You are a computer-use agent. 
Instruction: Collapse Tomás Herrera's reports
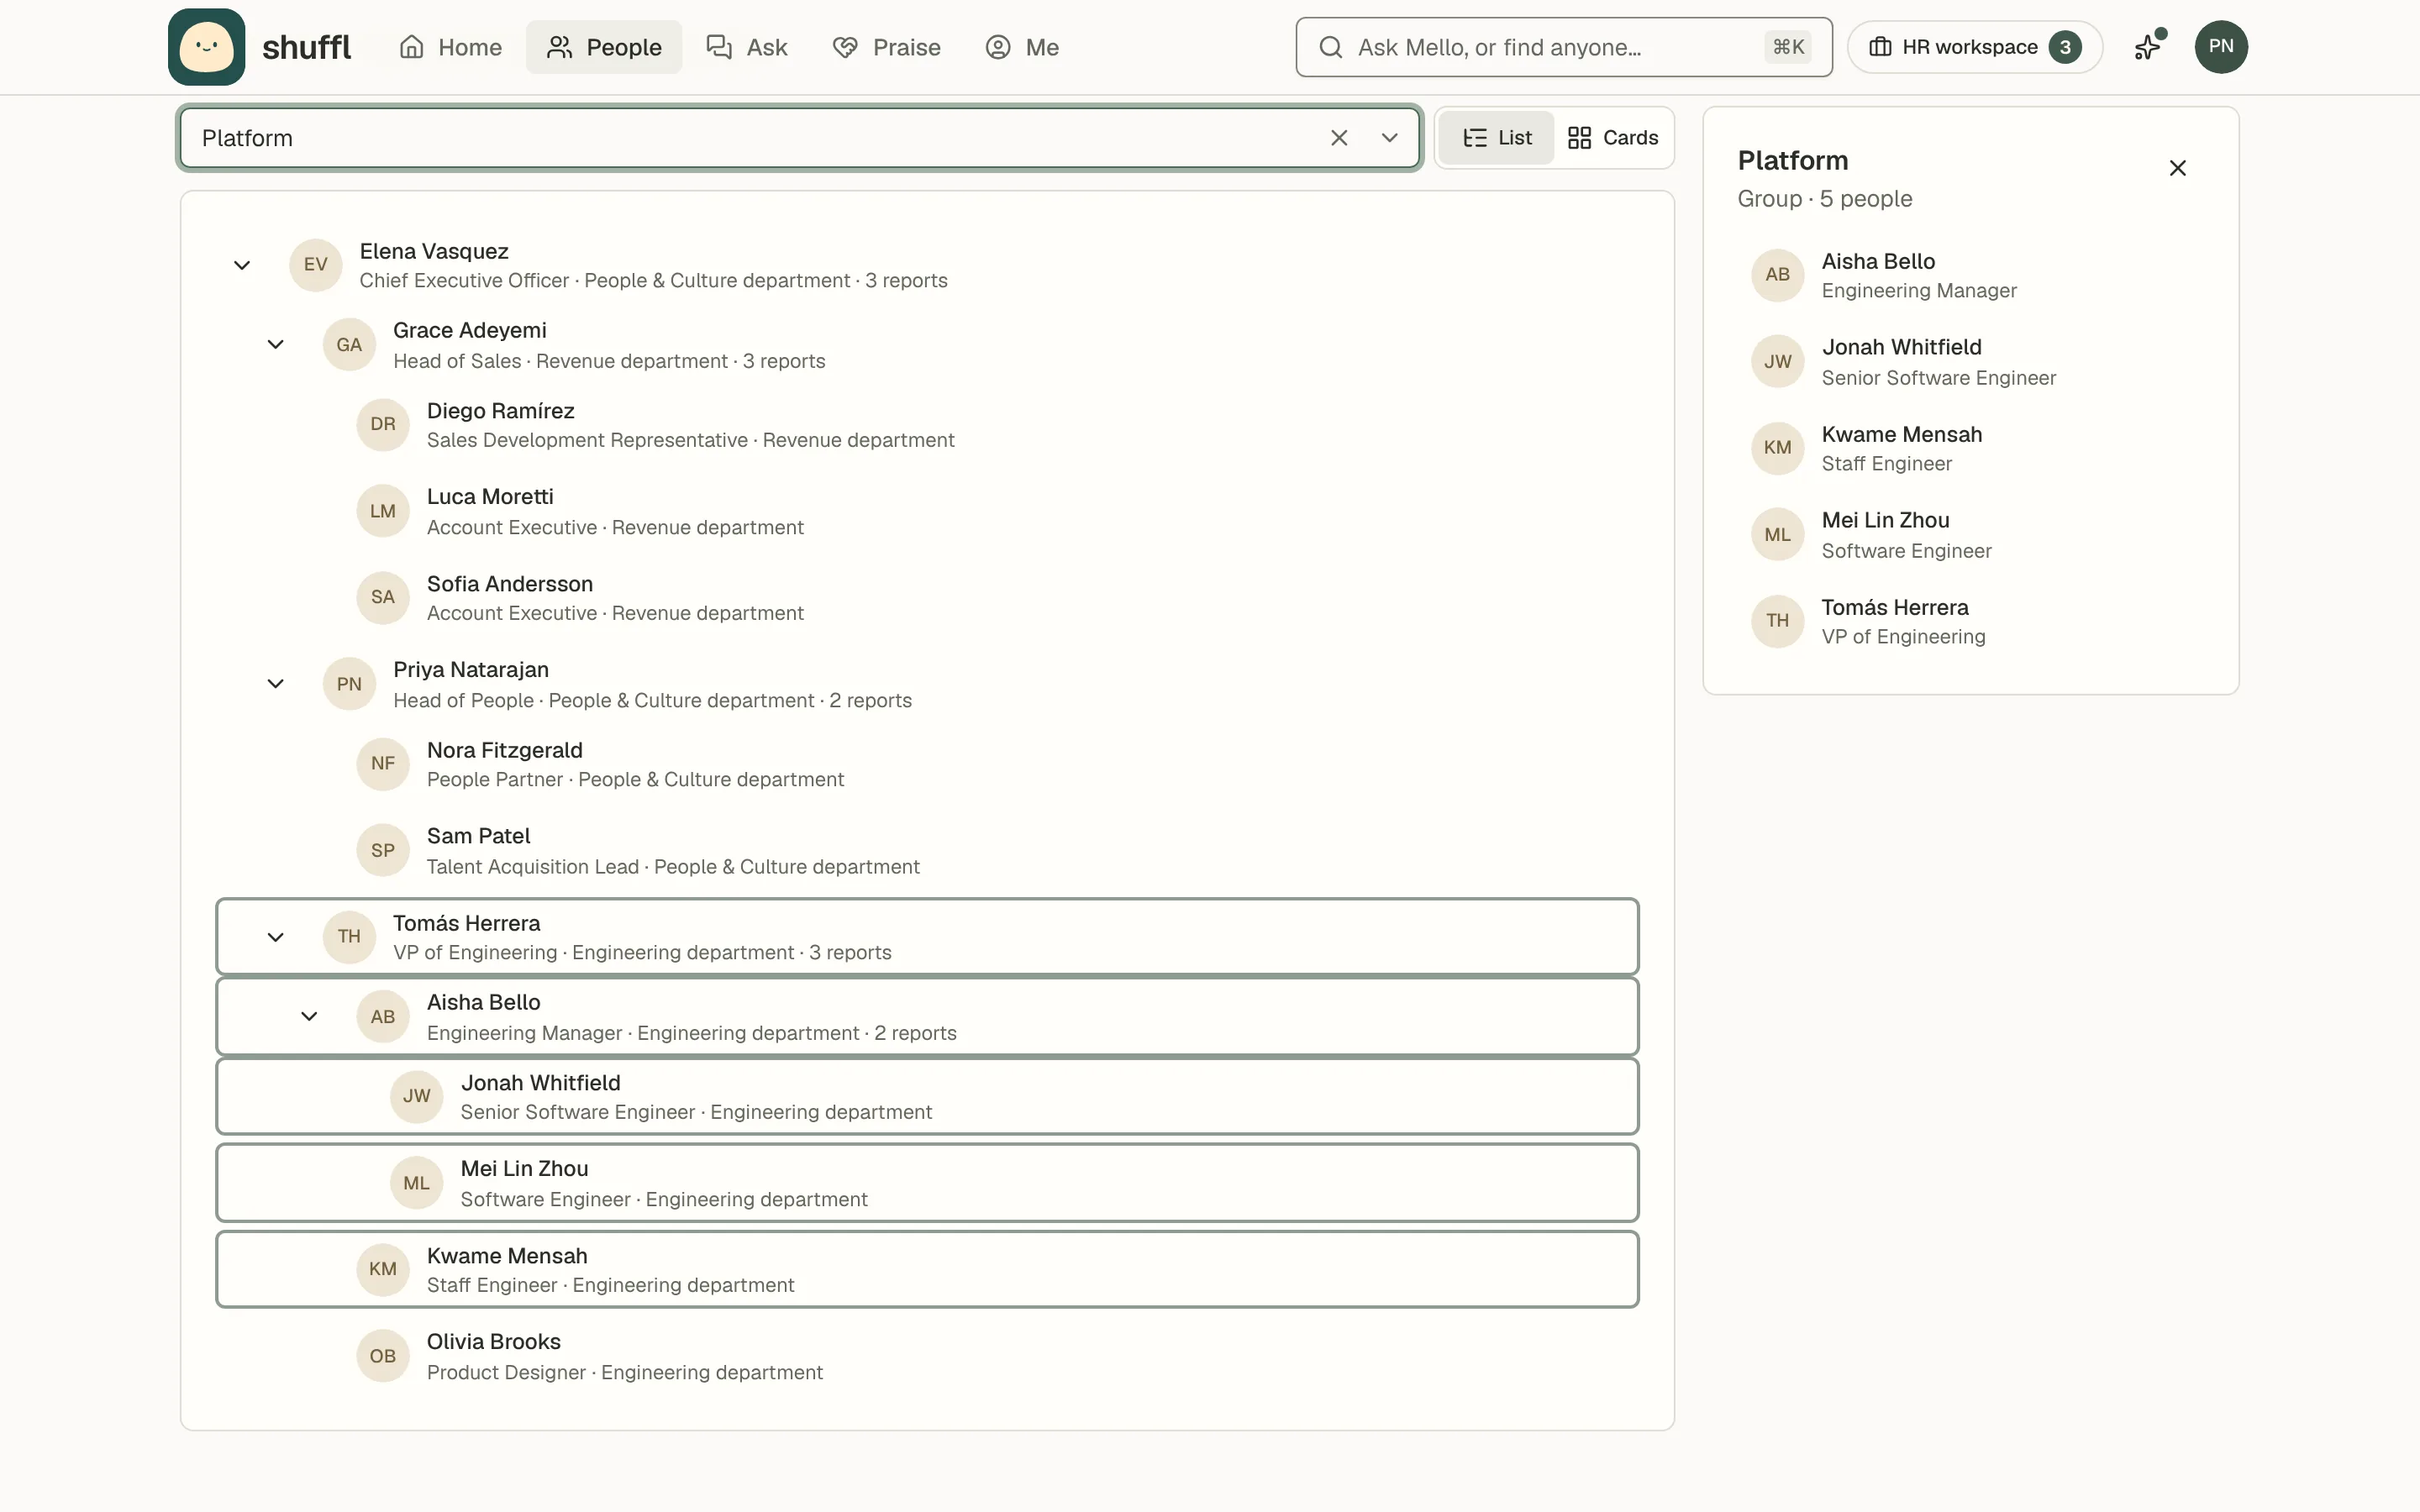(x=275, y=937)
